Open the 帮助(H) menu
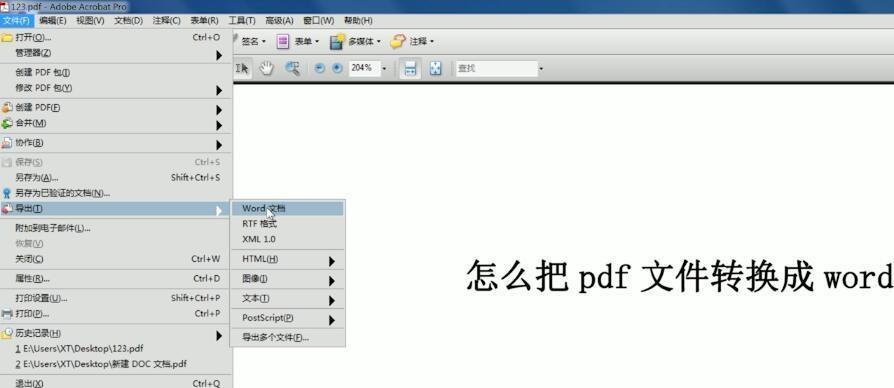 pyautogui.click(x=358, y=21)
